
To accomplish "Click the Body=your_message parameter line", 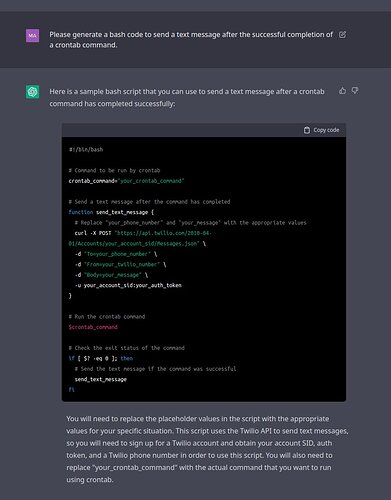I will click(x=111, y=275).
